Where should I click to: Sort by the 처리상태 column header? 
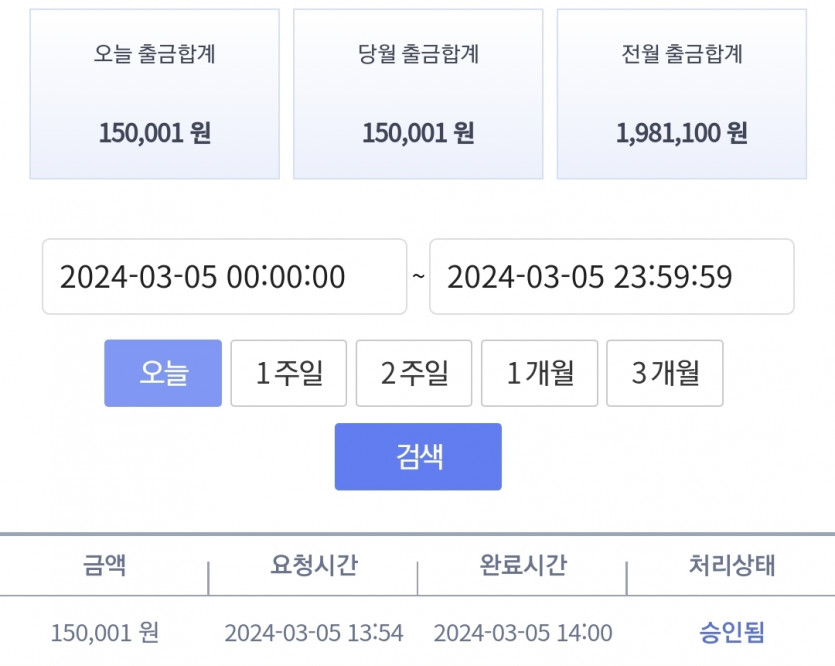(x=732, y=565)
